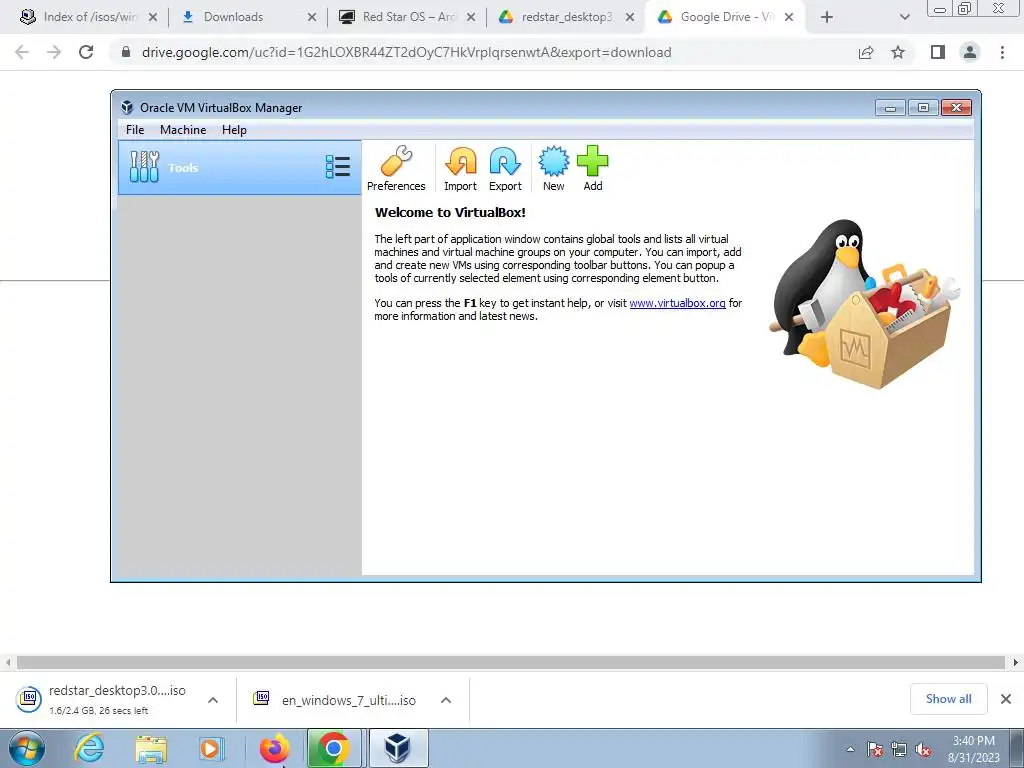Image resolution: width=1024 pixels, height=768 pixels.
Task: Add an existing virtual machine
Action: pos(592,168)
